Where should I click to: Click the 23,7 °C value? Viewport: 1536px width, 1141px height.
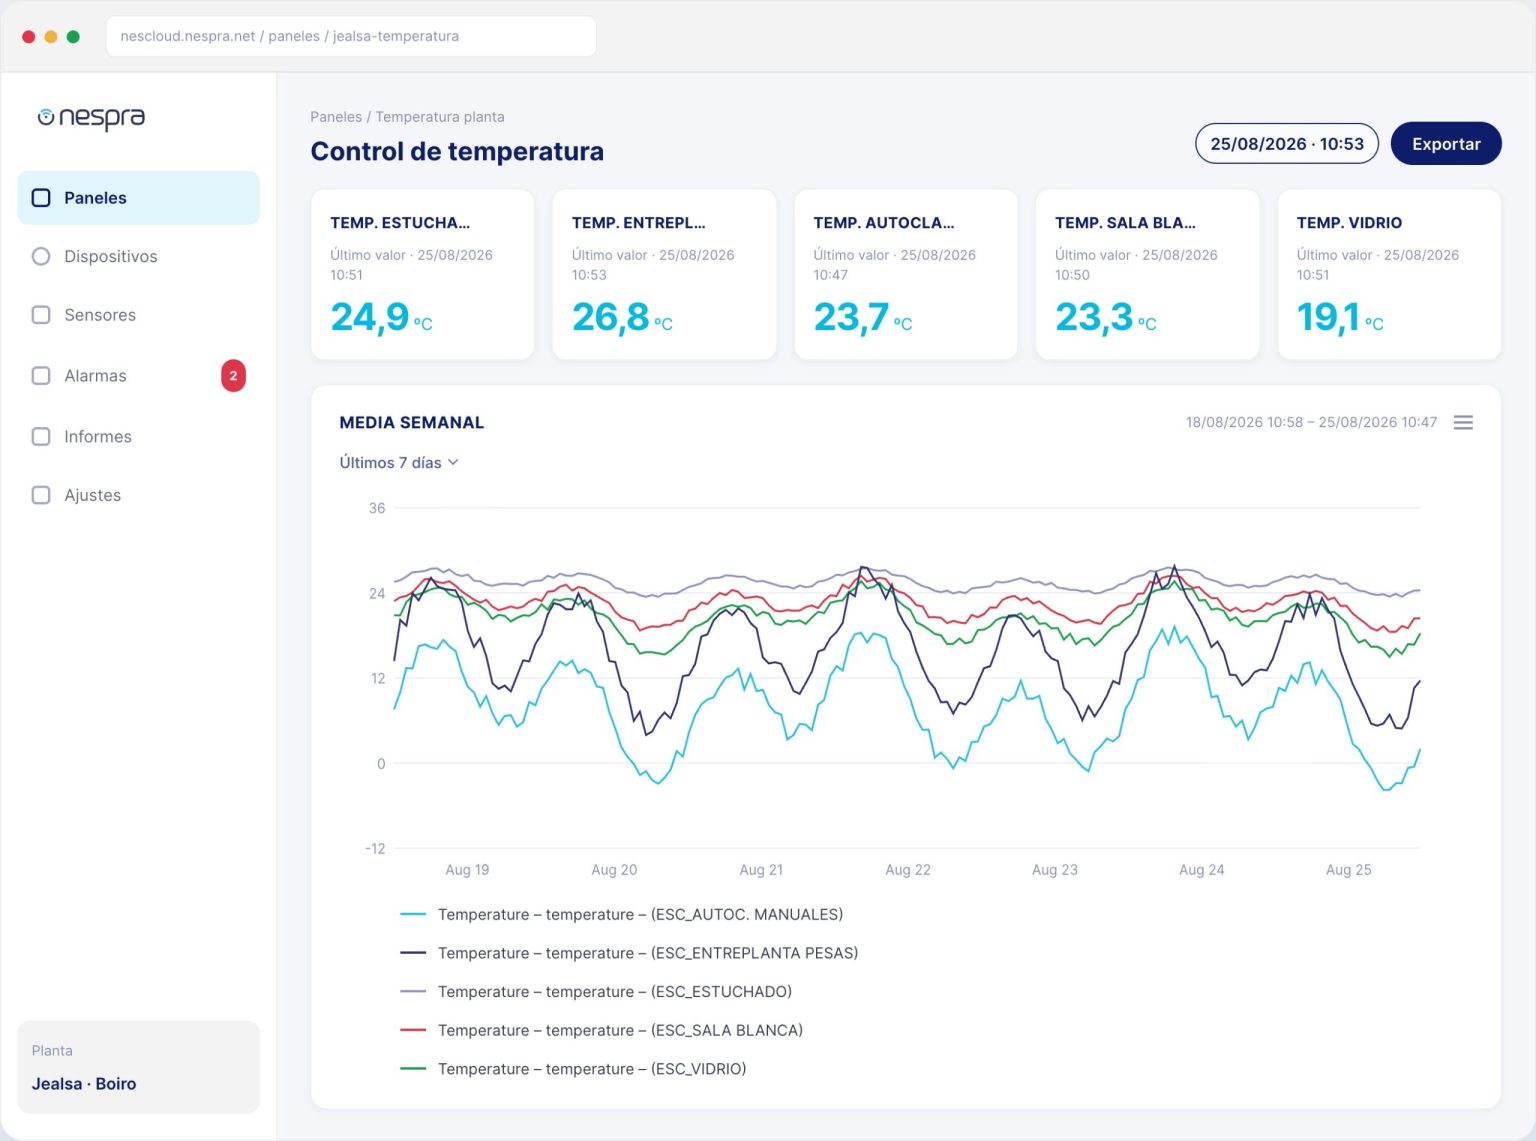click(863, 317)
